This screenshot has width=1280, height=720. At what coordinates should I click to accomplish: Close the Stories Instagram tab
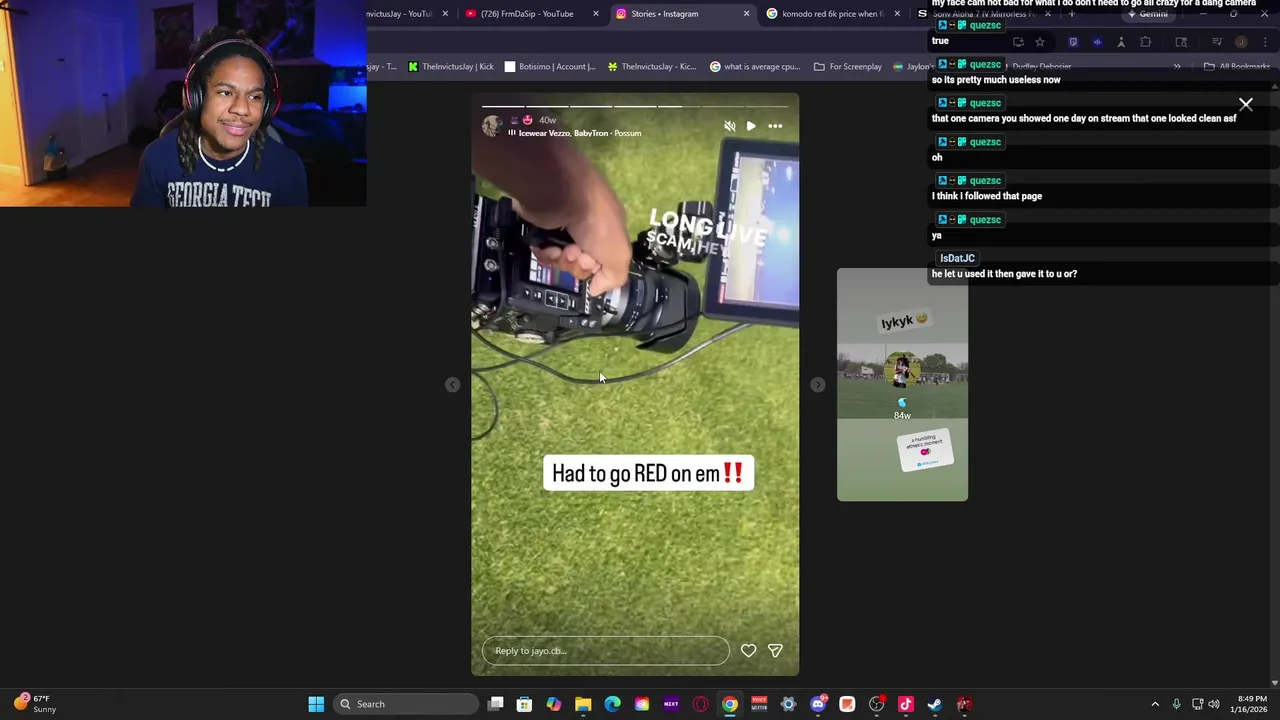pos(746,14)
